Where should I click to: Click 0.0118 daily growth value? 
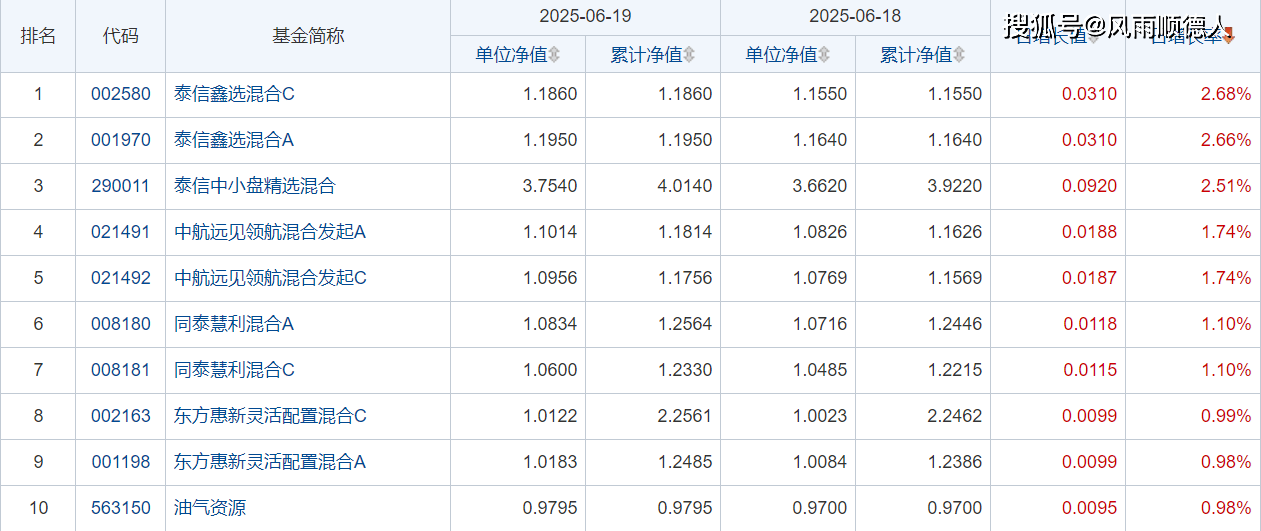tap(1090, 324)
